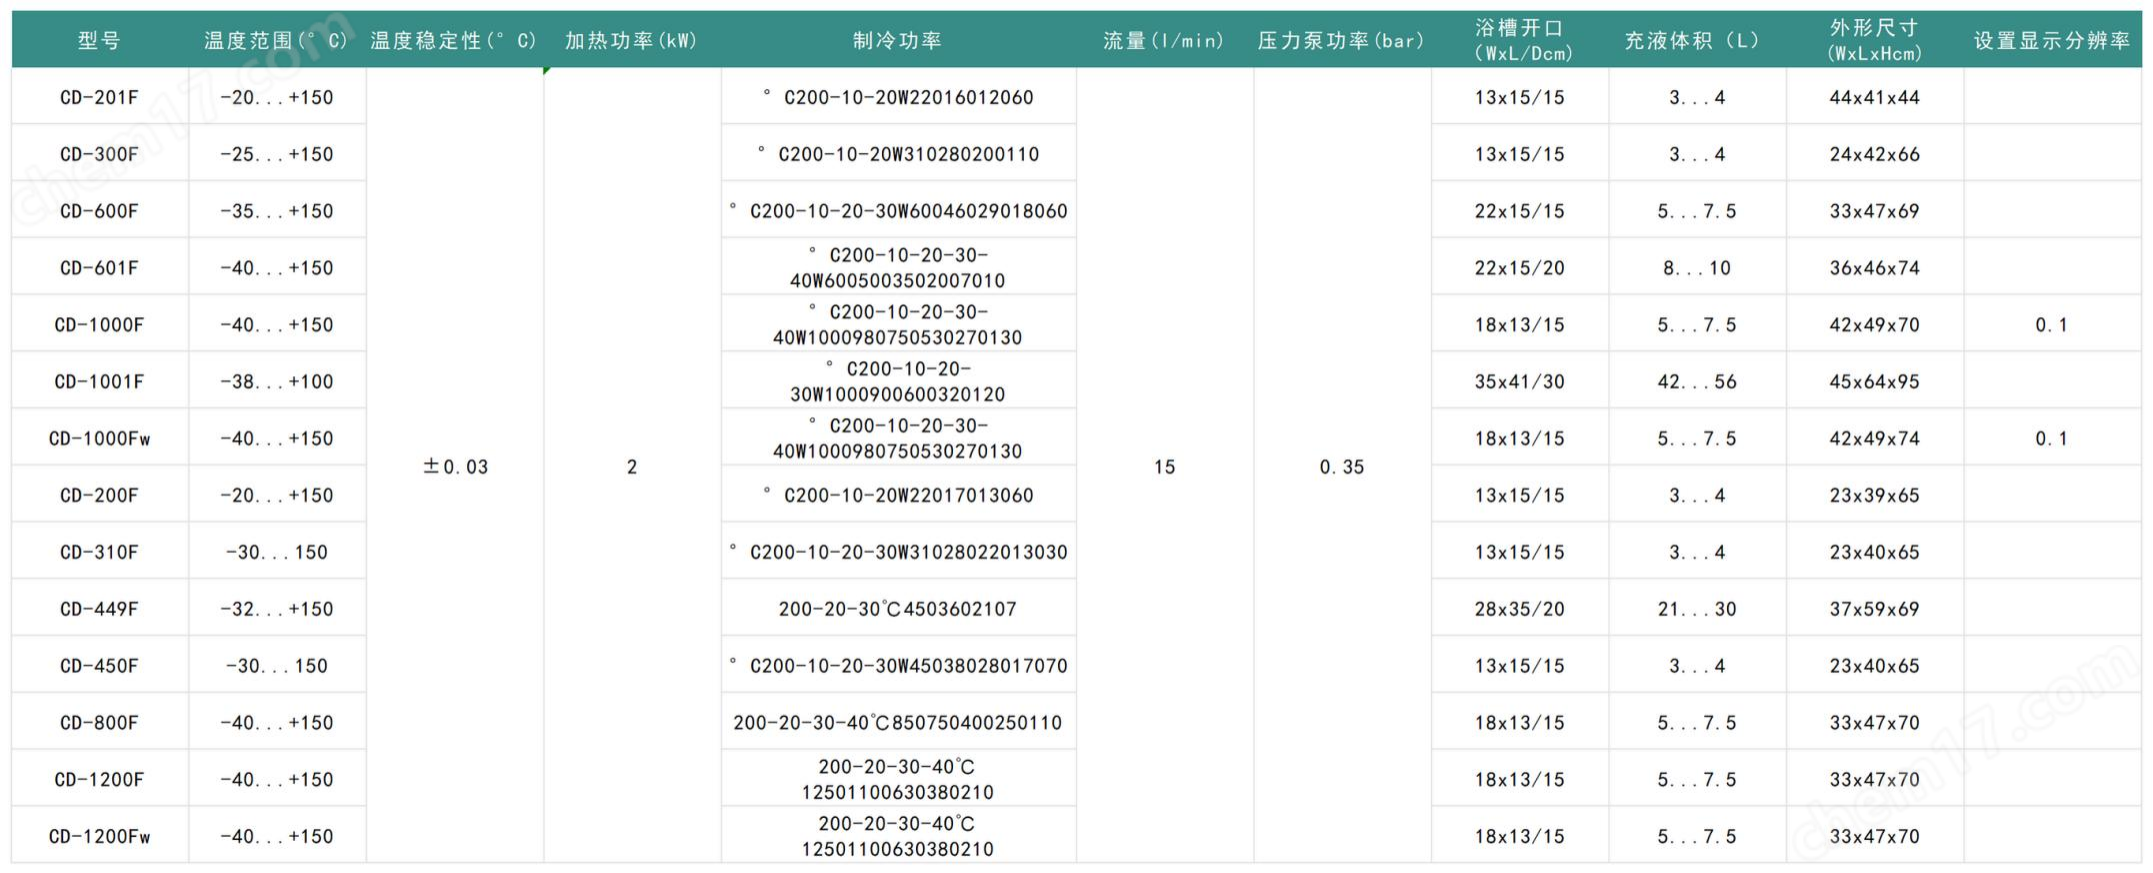Click temperature range -32...+150

pos(277,609)
